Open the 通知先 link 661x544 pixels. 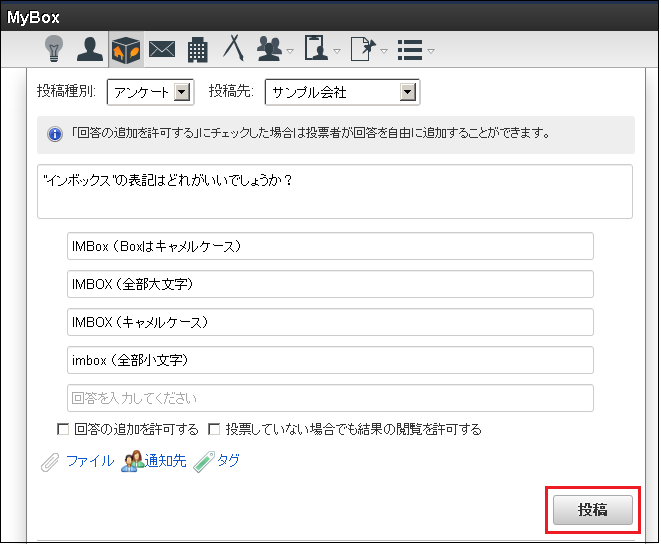pyautogui.click(x=165, y=461)
